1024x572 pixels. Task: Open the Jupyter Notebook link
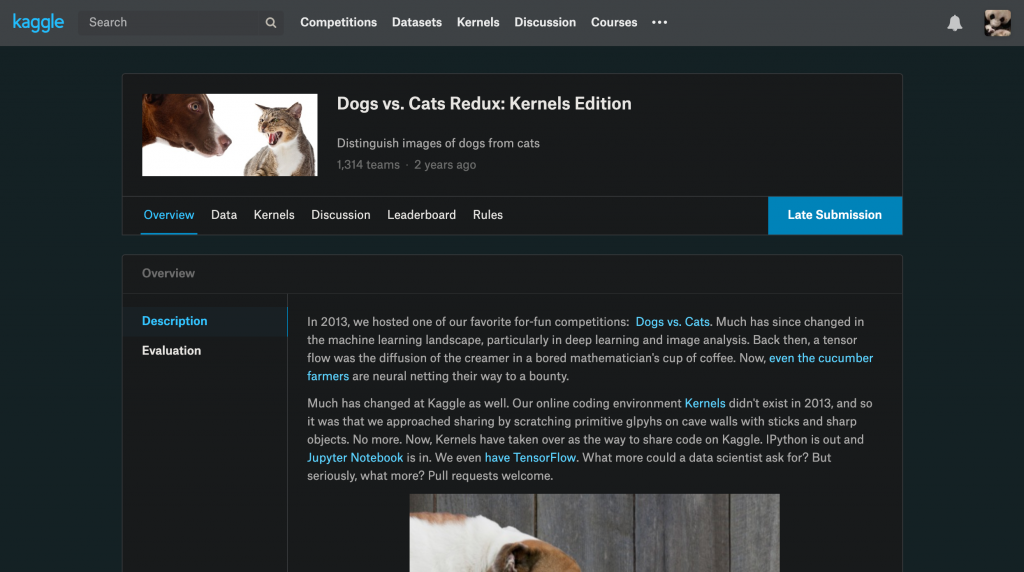(x=355, y=458)
